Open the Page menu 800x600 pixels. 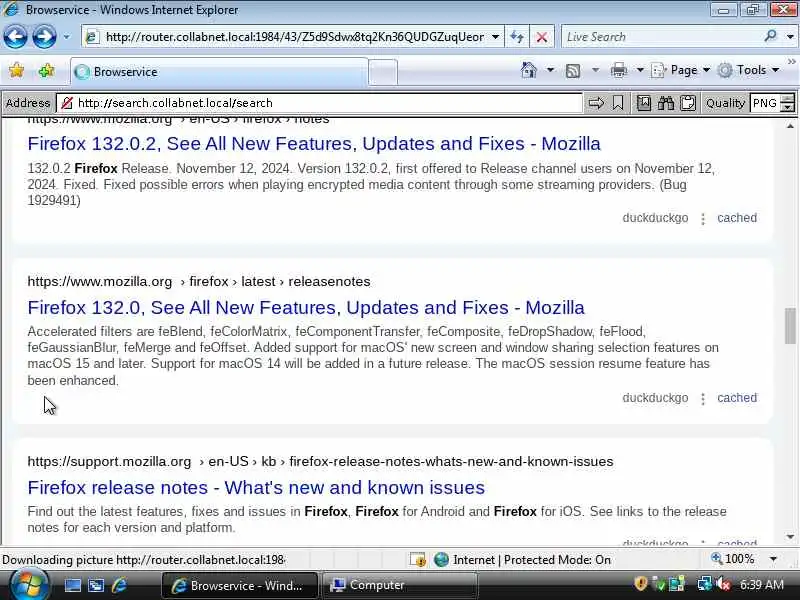pos(680,70)
